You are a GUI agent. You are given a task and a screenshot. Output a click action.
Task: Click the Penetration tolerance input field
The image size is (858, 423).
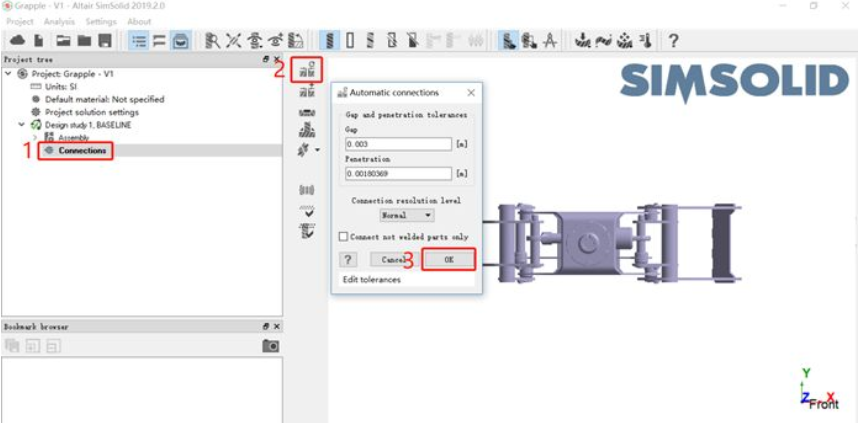pyautogui.click(x=398, y=174)
